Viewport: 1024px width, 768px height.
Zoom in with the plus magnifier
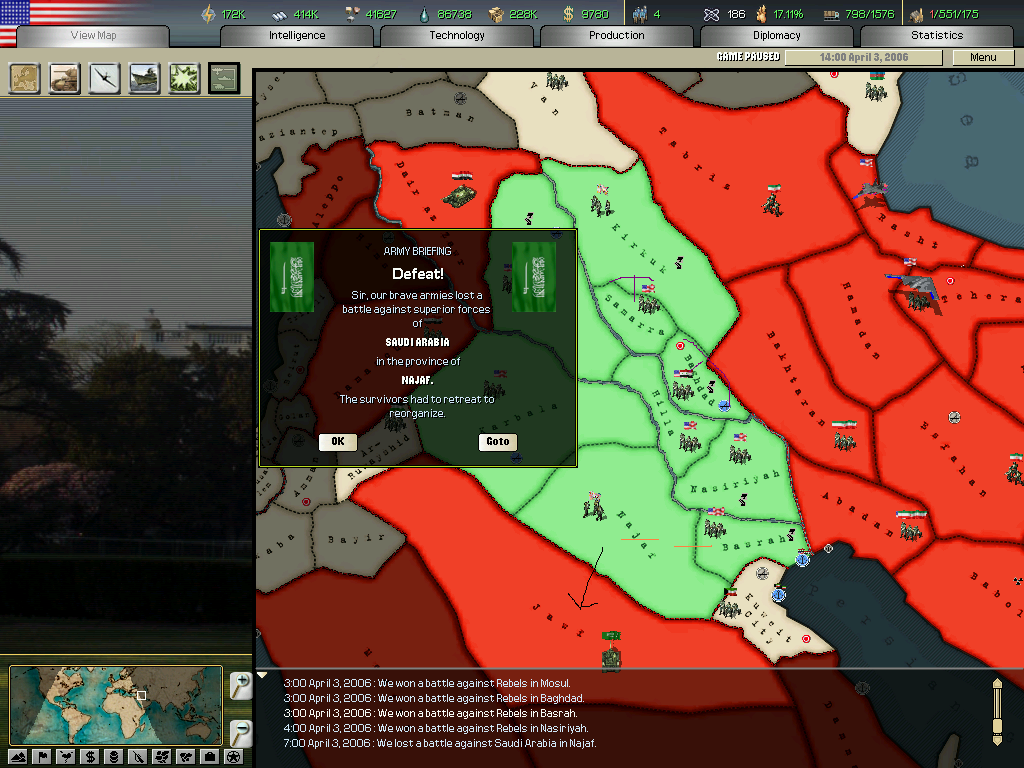tap(241, 686)
